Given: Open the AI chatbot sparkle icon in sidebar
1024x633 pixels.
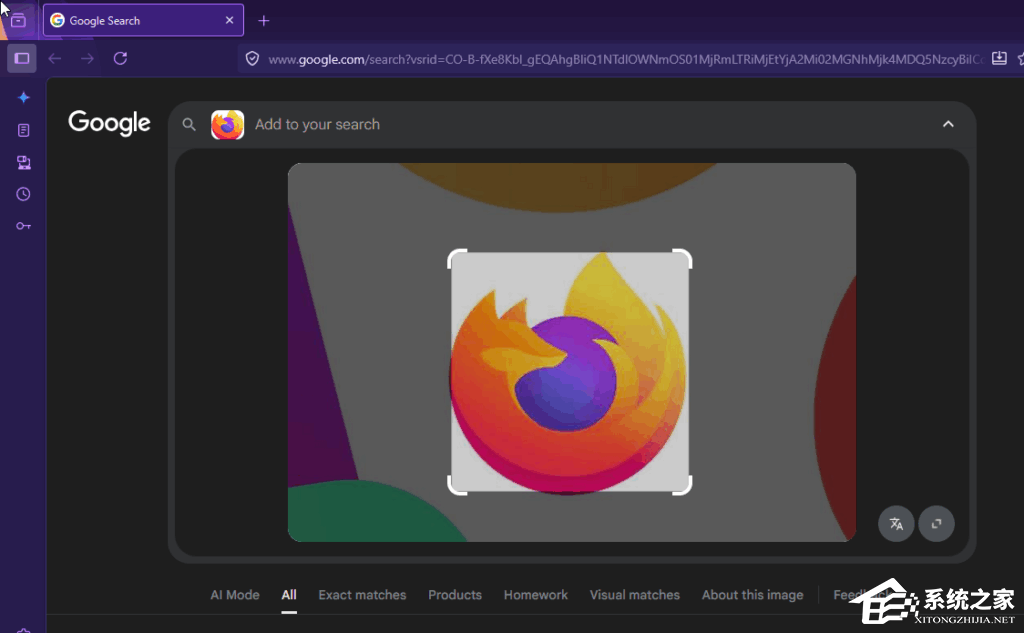Looking at the screenshot, I should 22,97.
